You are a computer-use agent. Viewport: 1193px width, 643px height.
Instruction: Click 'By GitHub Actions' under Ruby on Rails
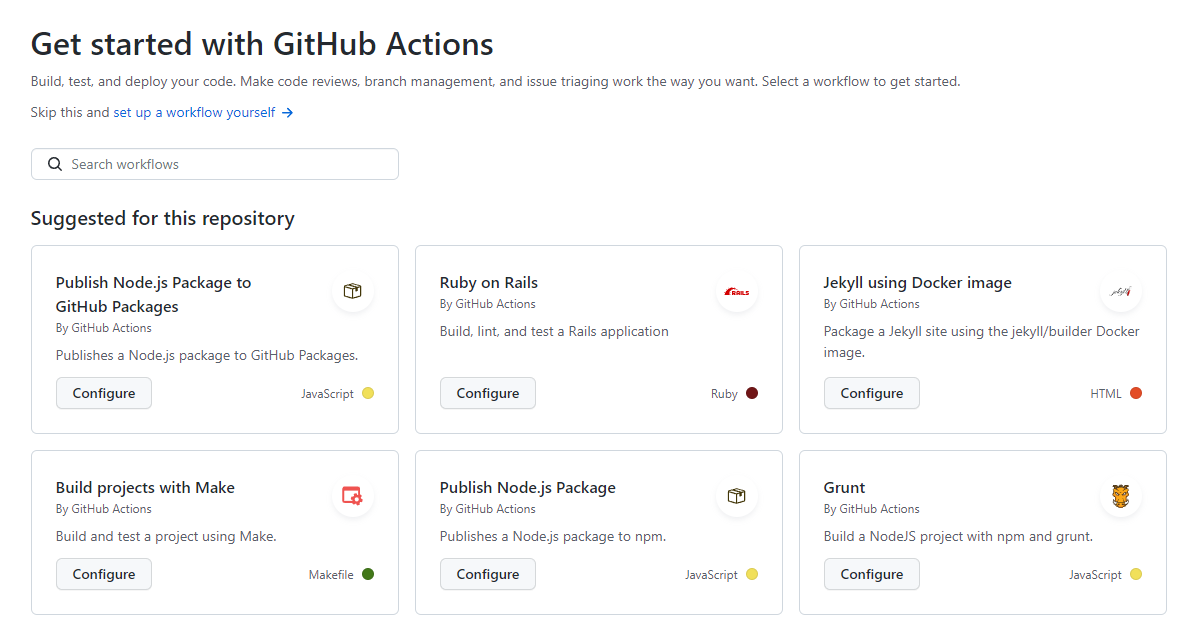coord(488,304)
